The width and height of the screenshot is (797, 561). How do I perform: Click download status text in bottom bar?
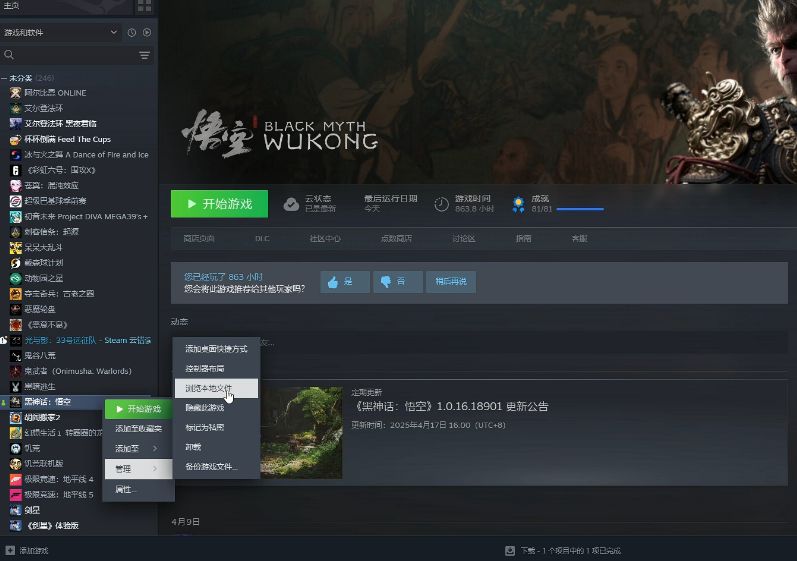pos(571,550)
